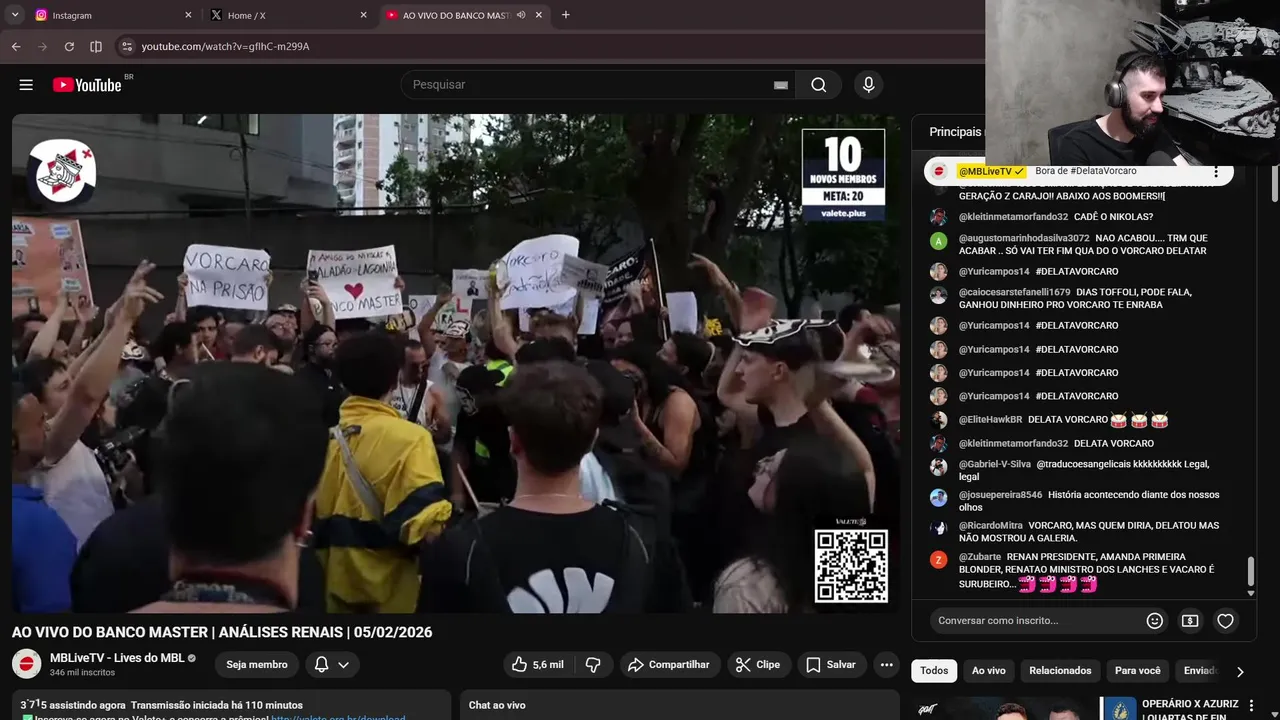1280x720 pixels.
Task: Open notification bell dropdown
Action: (332, 665)
